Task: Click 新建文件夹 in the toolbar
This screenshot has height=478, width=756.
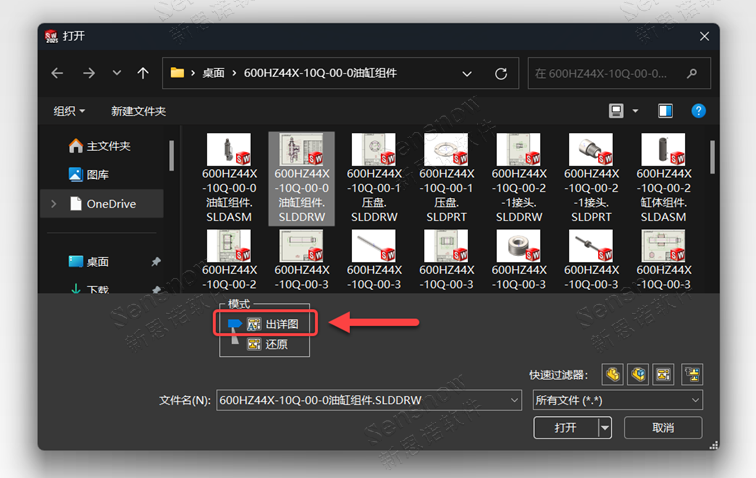Action: pos(138,111)
